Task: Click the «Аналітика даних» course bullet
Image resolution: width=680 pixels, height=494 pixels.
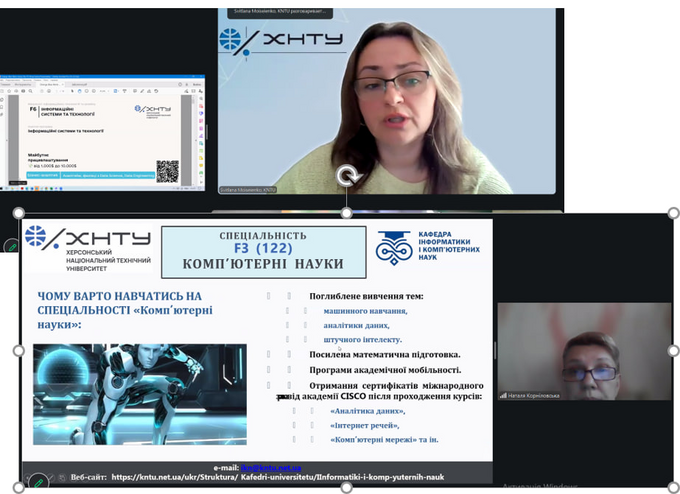Action: (367, 410)
